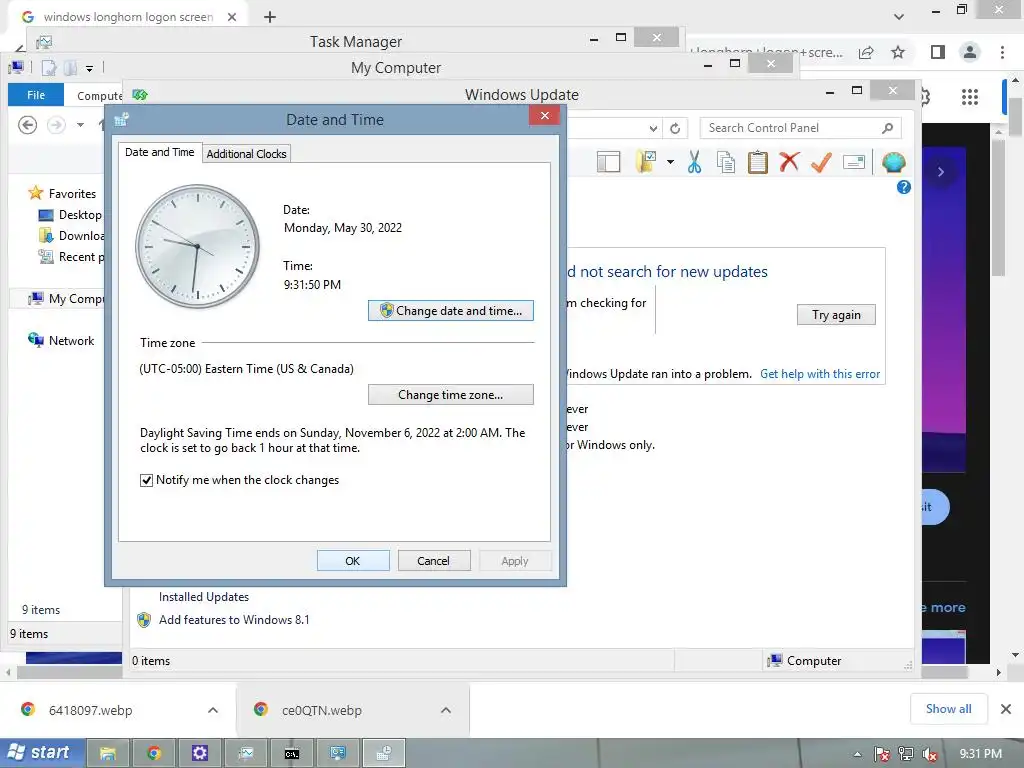1024x768 pixels.
Task: Click the Command Prompt taskbar icon
Action: click(x=292, y=754)
